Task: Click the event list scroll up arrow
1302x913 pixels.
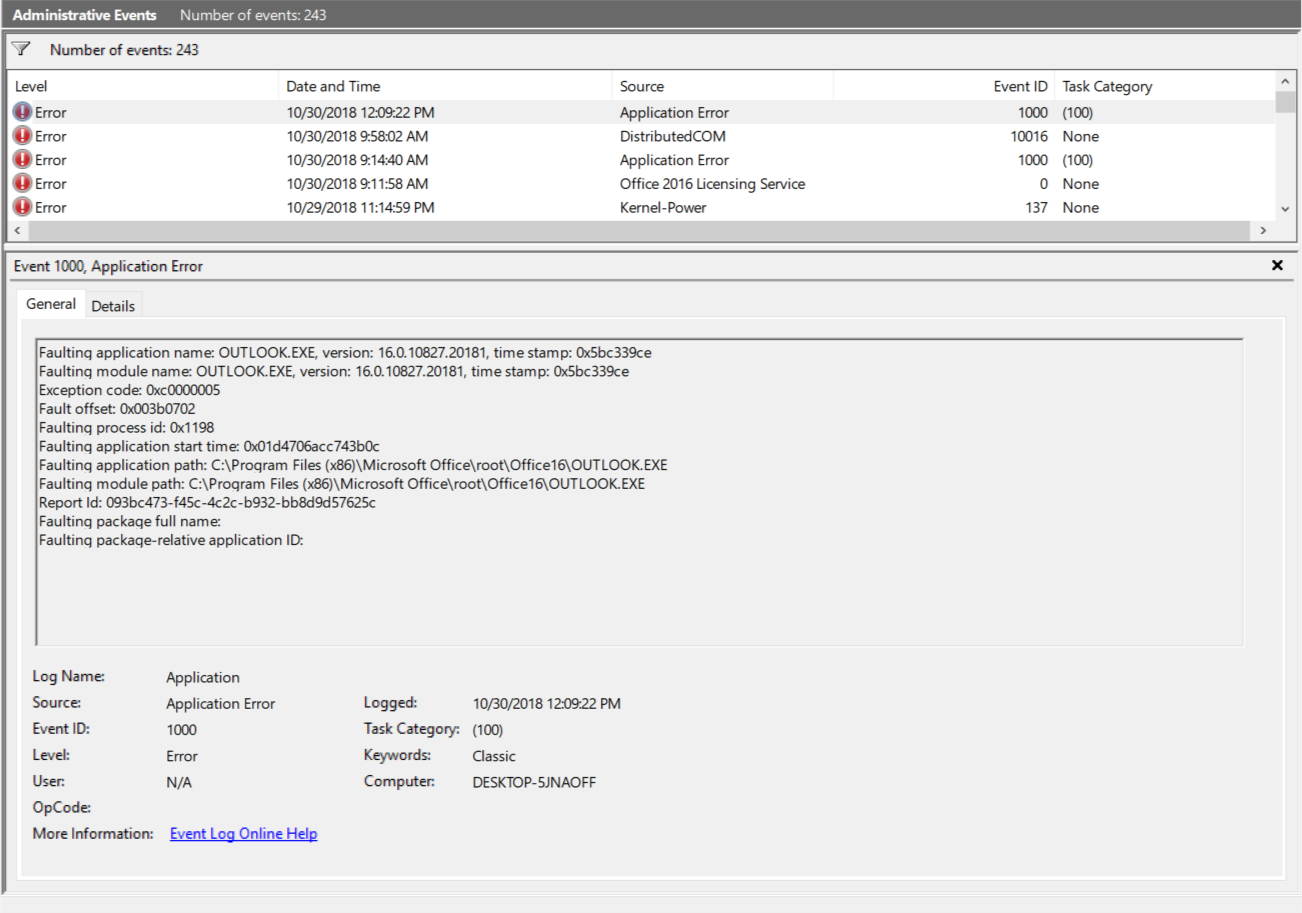Action: (x=1285, y=81)
